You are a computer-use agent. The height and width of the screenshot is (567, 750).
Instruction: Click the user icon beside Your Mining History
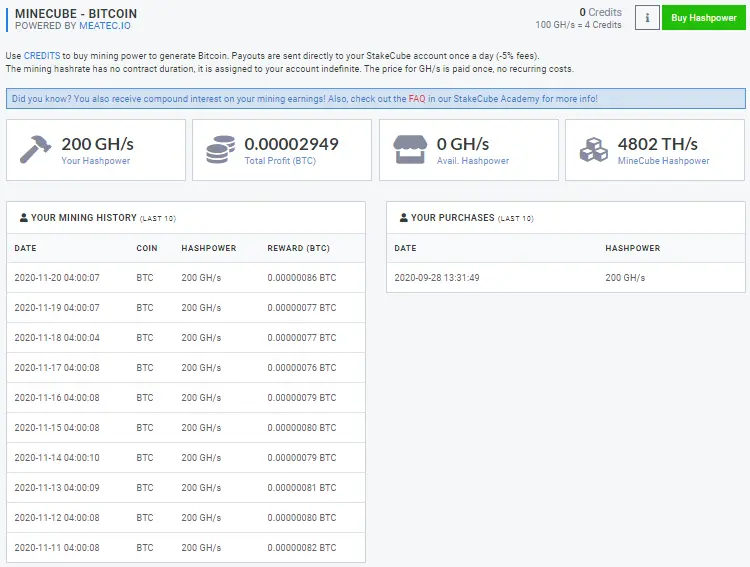[23, 218]
